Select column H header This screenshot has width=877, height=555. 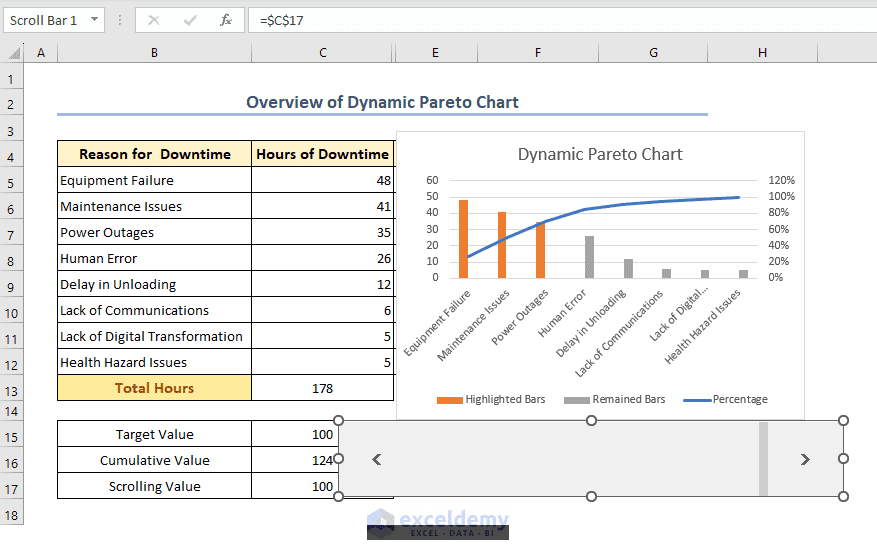click(762, 53)
